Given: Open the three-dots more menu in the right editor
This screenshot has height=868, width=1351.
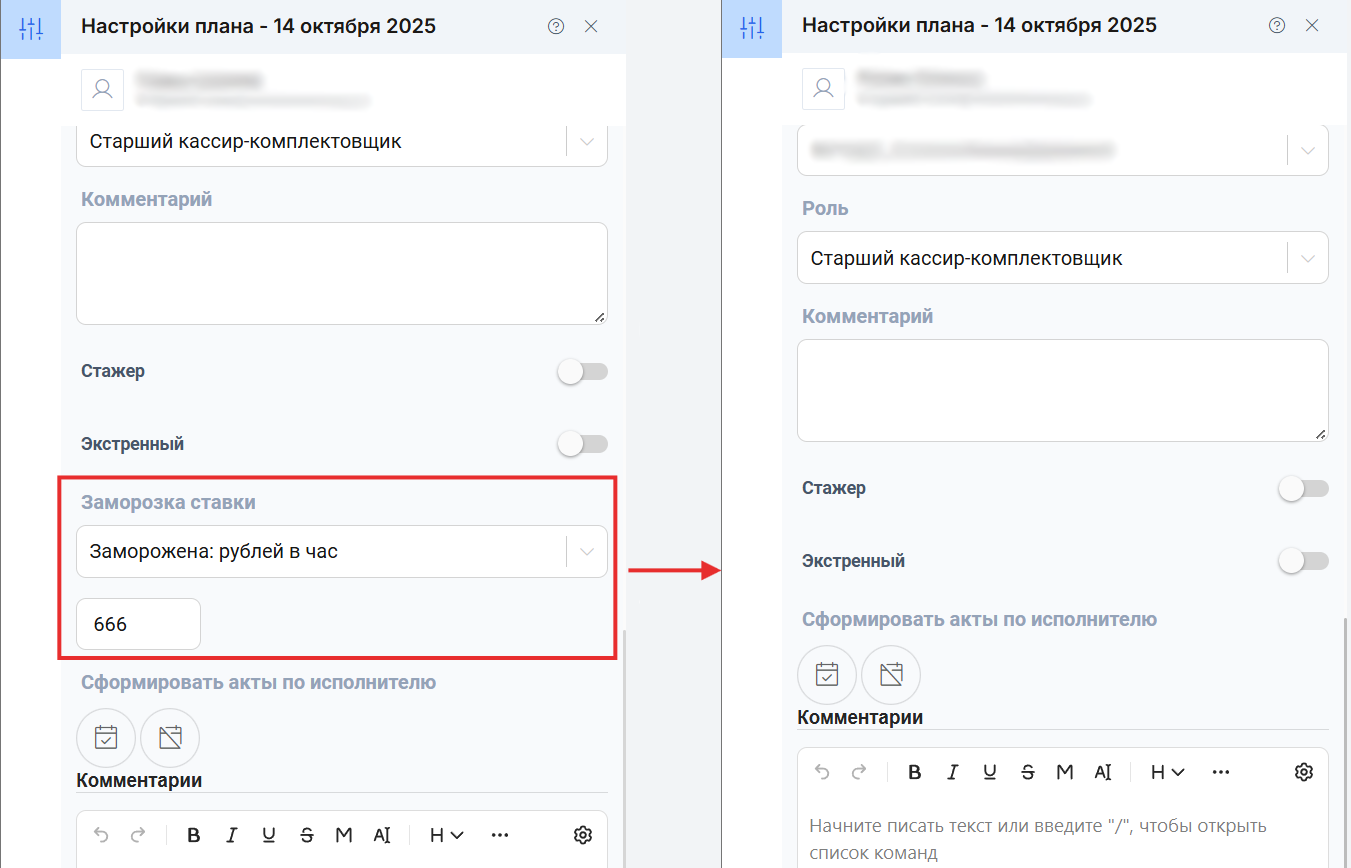Looking at the screenshot, I should coord(1220,772).
